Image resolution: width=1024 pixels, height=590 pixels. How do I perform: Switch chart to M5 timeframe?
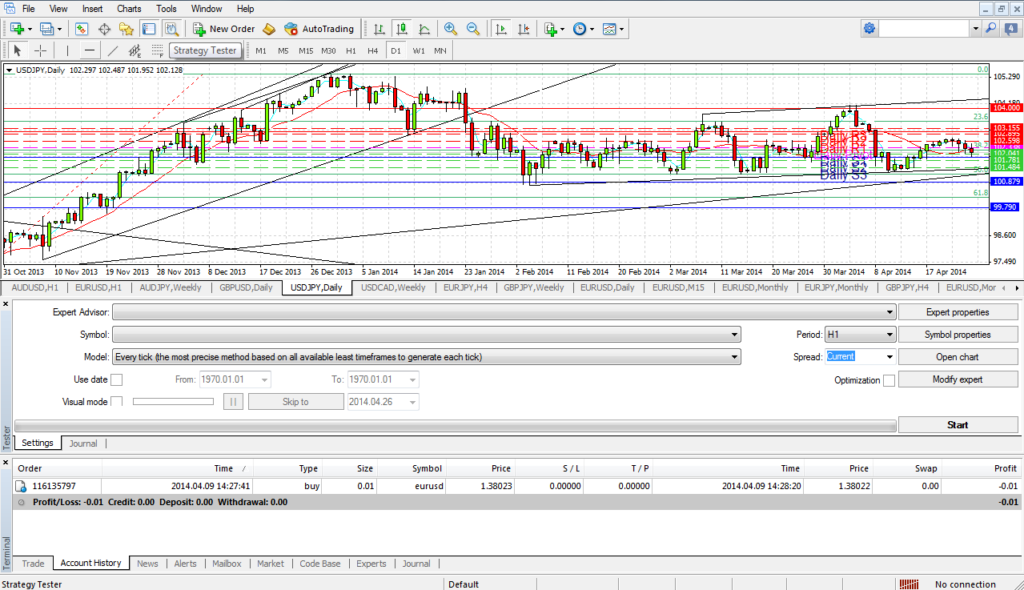(283, 50)
